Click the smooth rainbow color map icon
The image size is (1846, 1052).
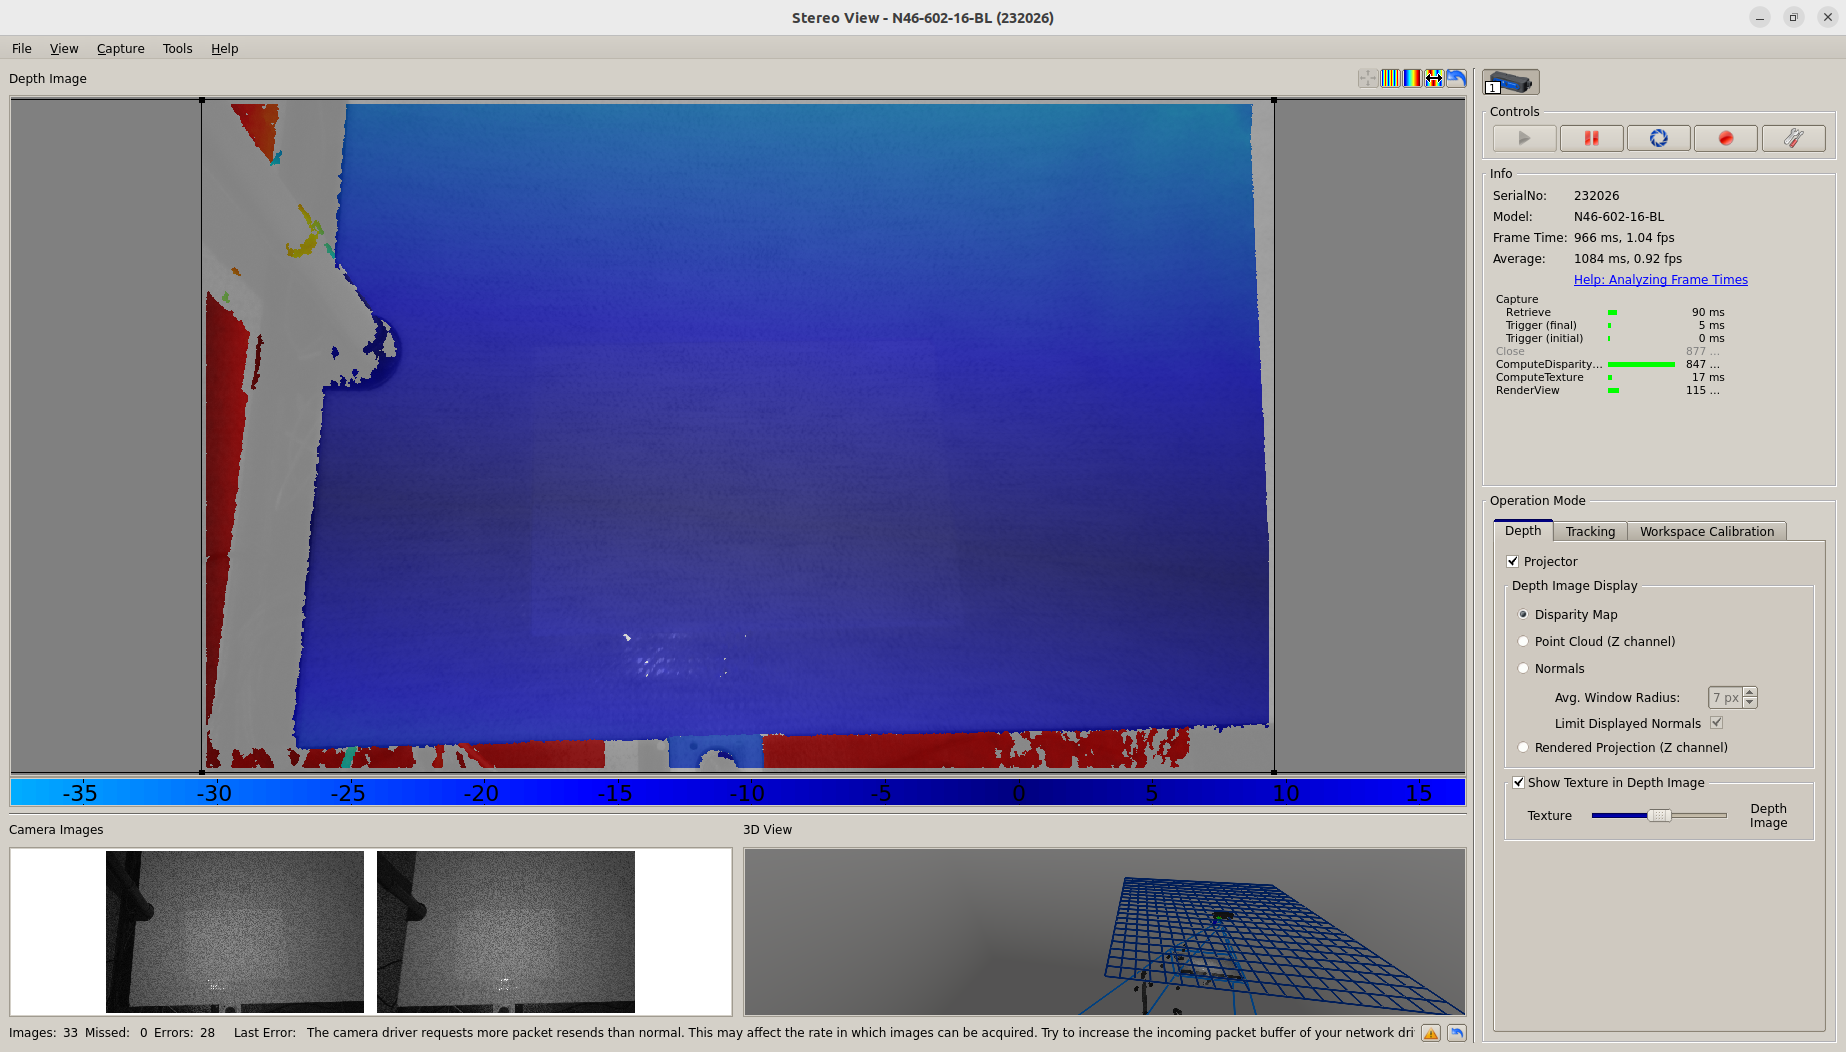pos(1412,78)
